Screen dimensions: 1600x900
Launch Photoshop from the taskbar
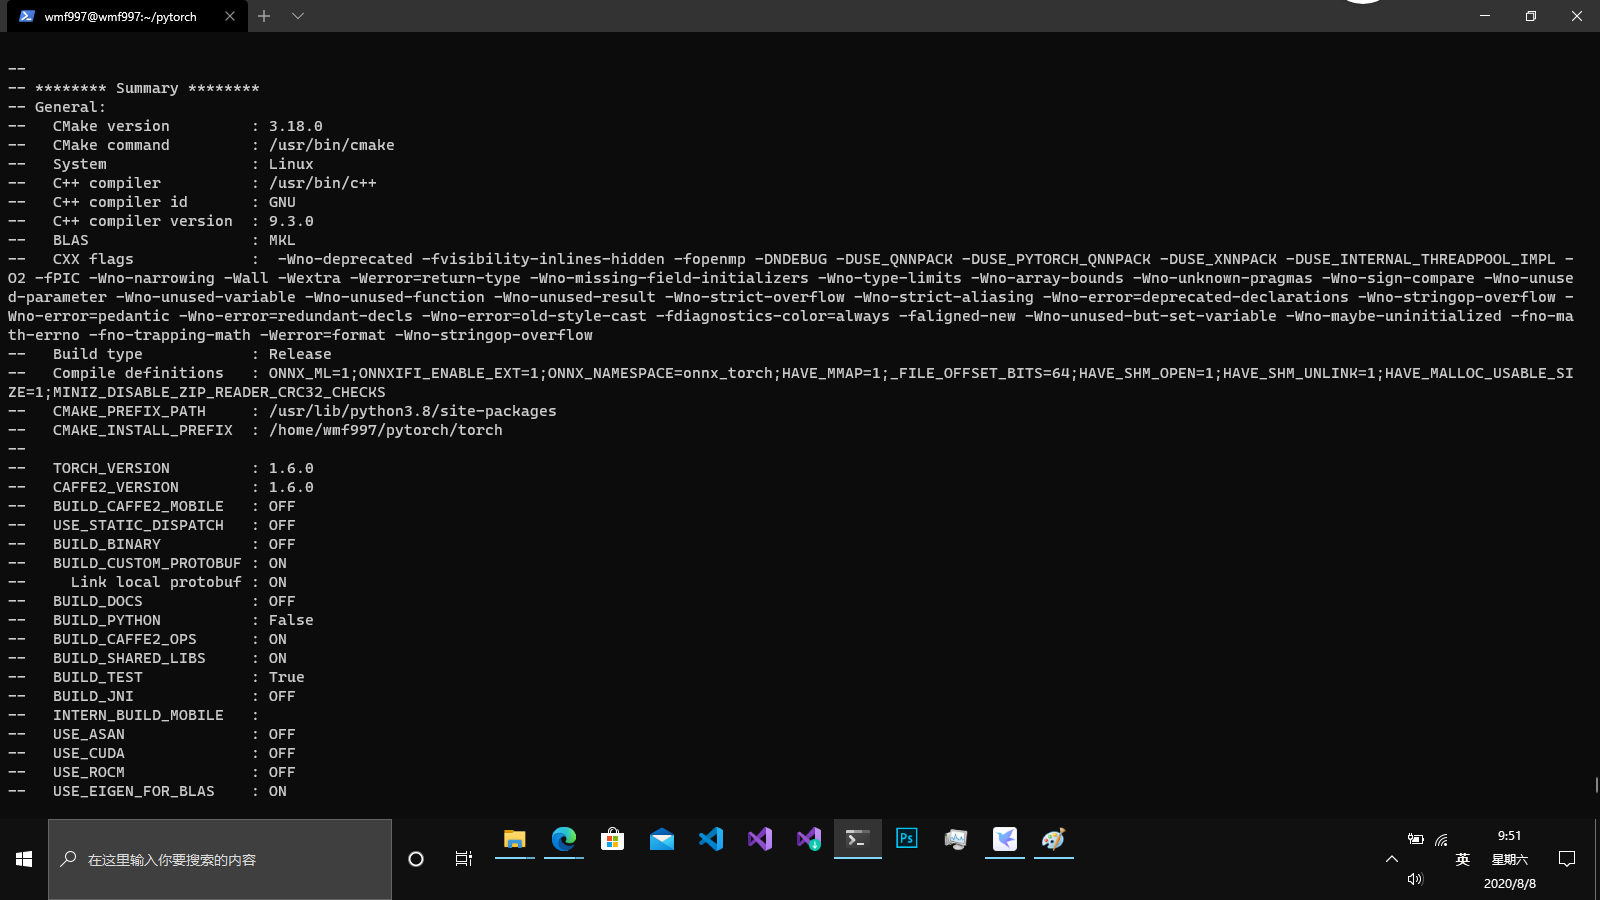(907, 839)
